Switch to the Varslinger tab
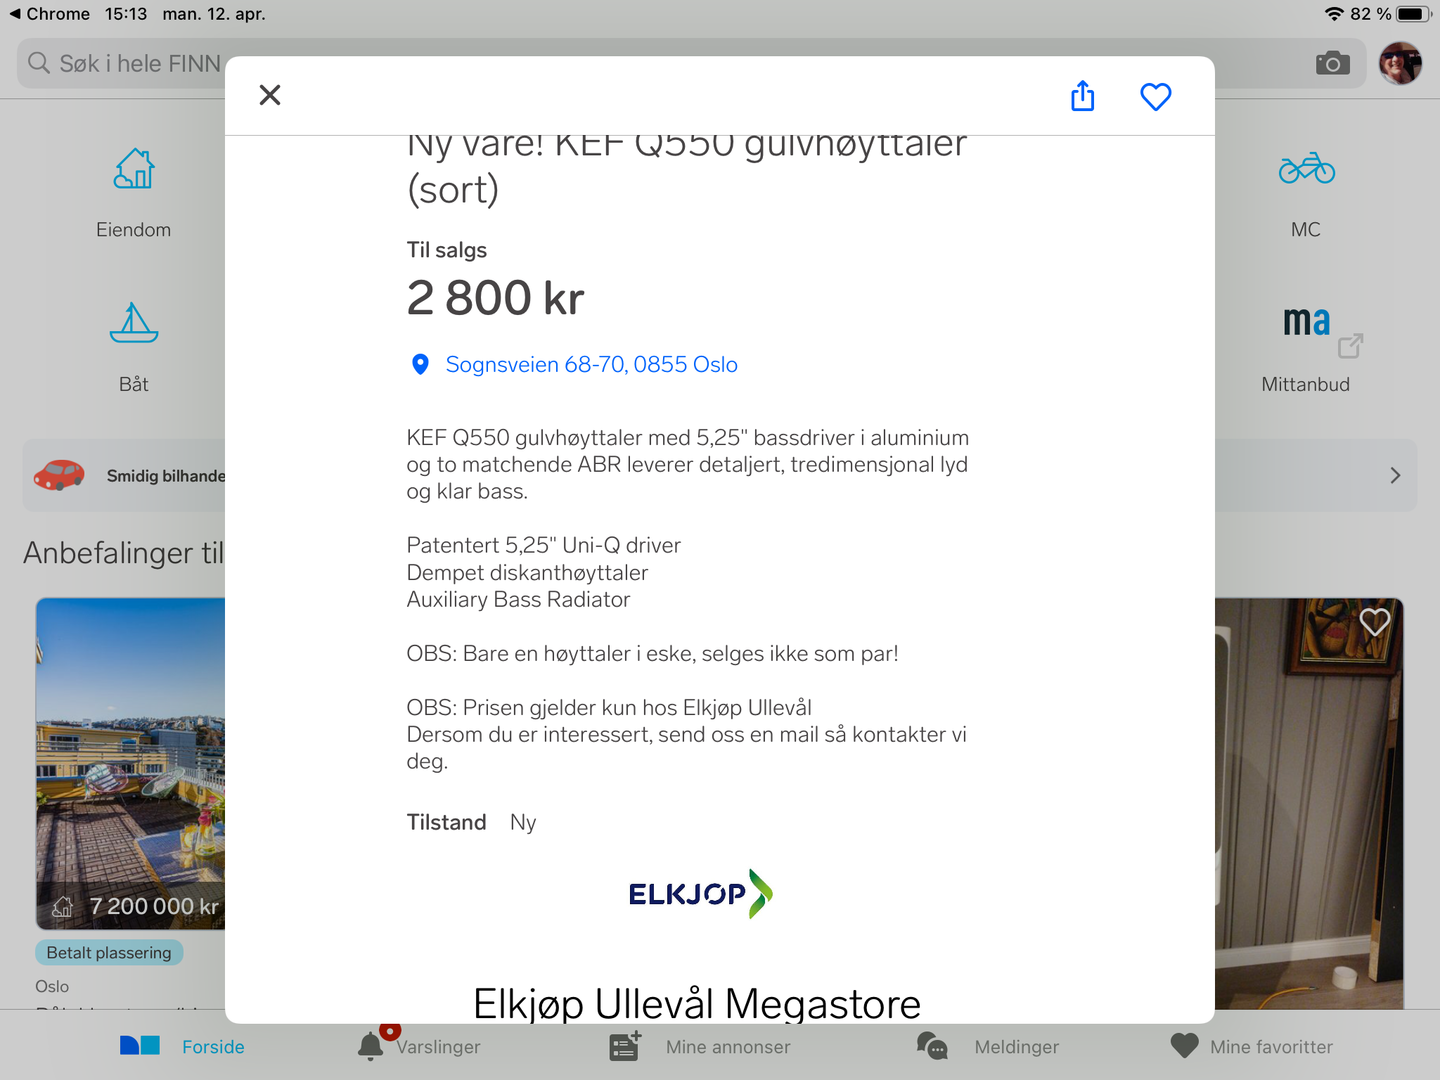 [419, 1046]
